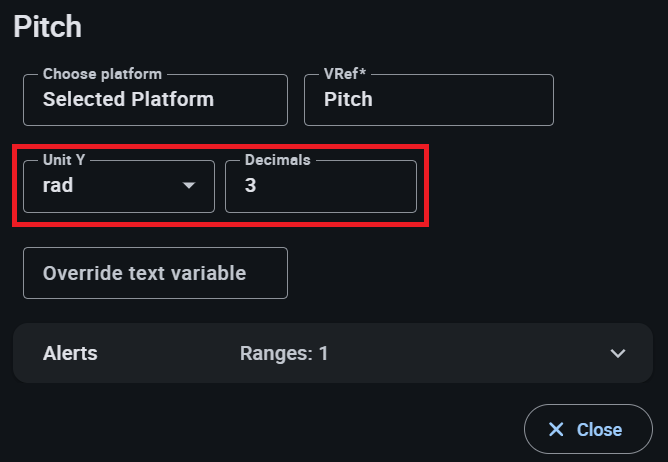Select the Override text variable field
This screenshot has width=668, height=462.
[x=155, y=273]
